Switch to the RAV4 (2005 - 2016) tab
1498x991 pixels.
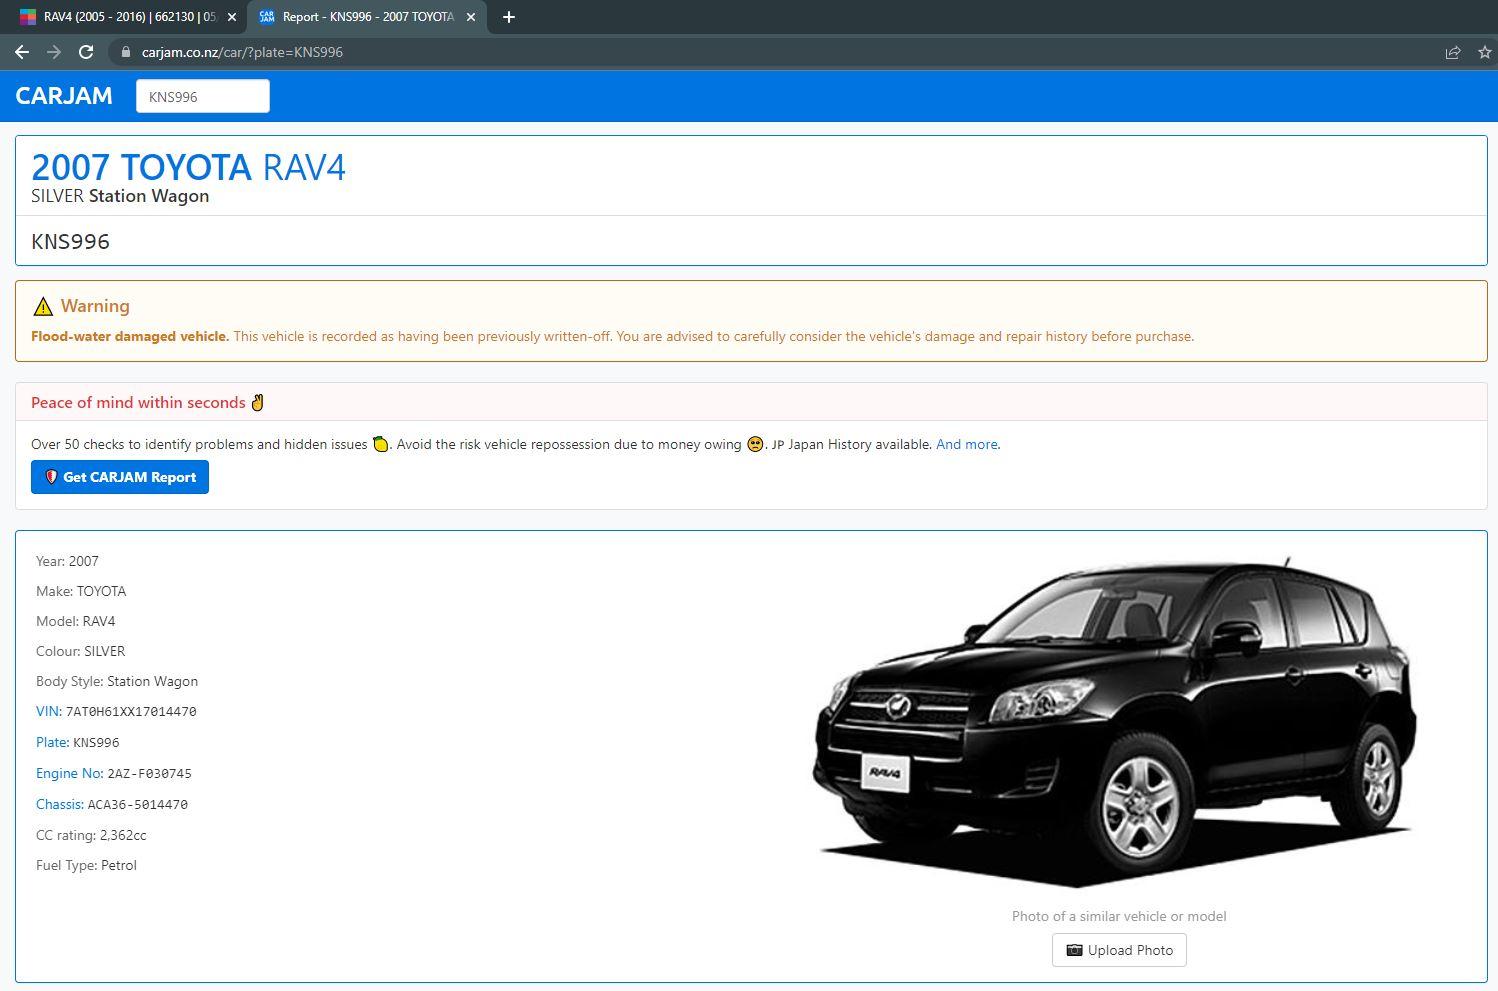click(x=126, y=17)
